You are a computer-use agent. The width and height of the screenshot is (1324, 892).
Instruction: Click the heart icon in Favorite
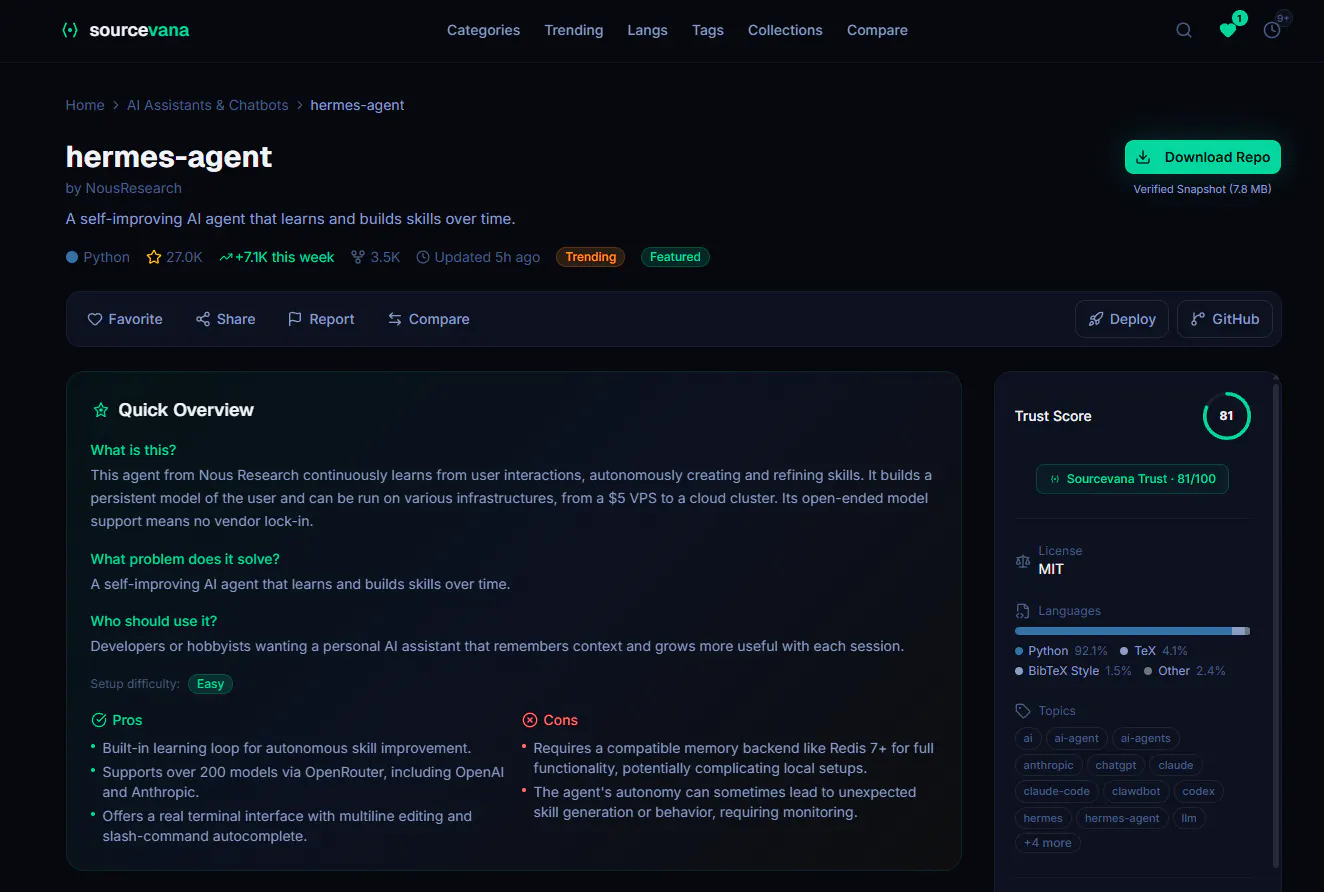tap(95, 319)
